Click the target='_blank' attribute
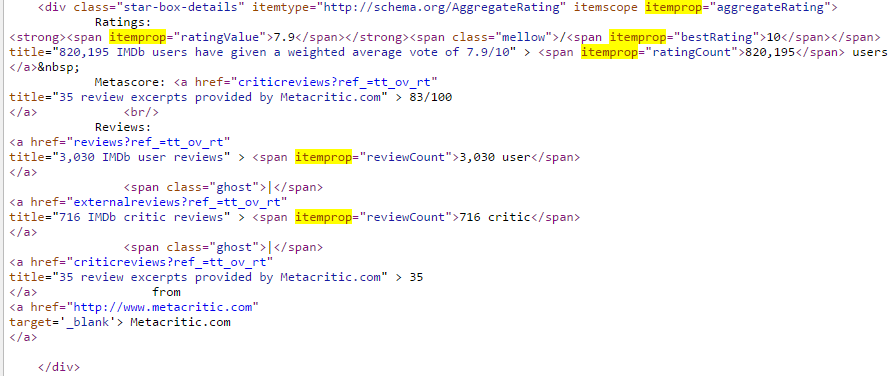Screen dimensions: 894x376 click(x=63, y=322)
